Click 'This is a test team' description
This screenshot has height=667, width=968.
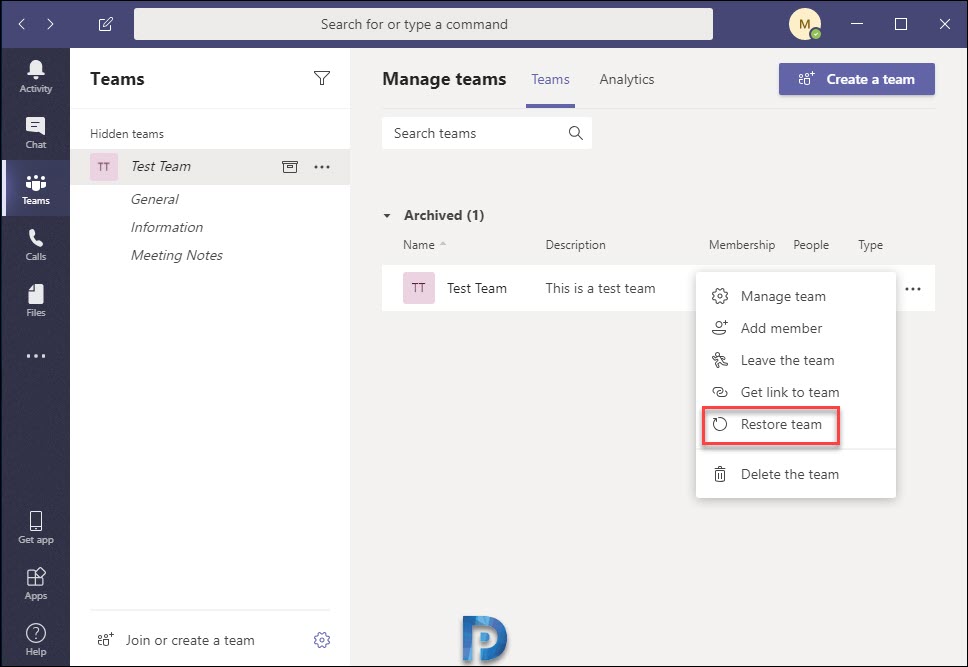tap(600, 288)
